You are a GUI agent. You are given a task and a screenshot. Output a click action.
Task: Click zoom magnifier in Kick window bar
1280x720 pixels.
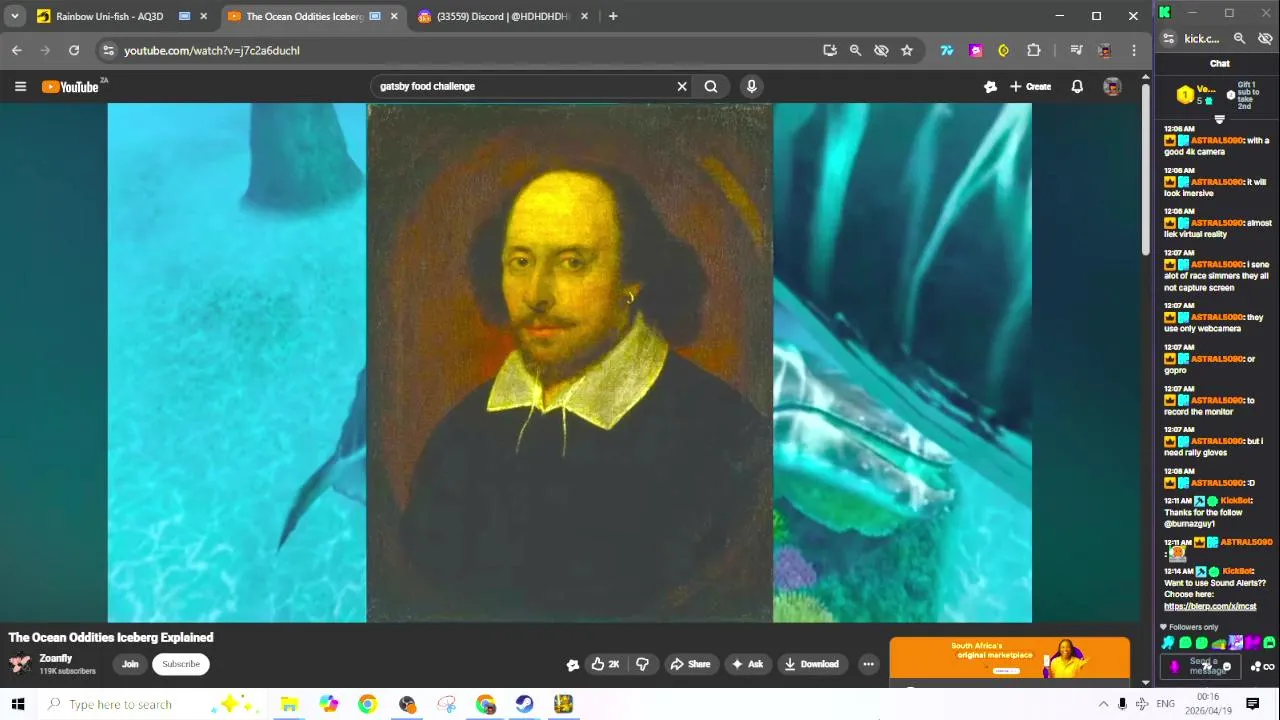tap(1239, 38)
